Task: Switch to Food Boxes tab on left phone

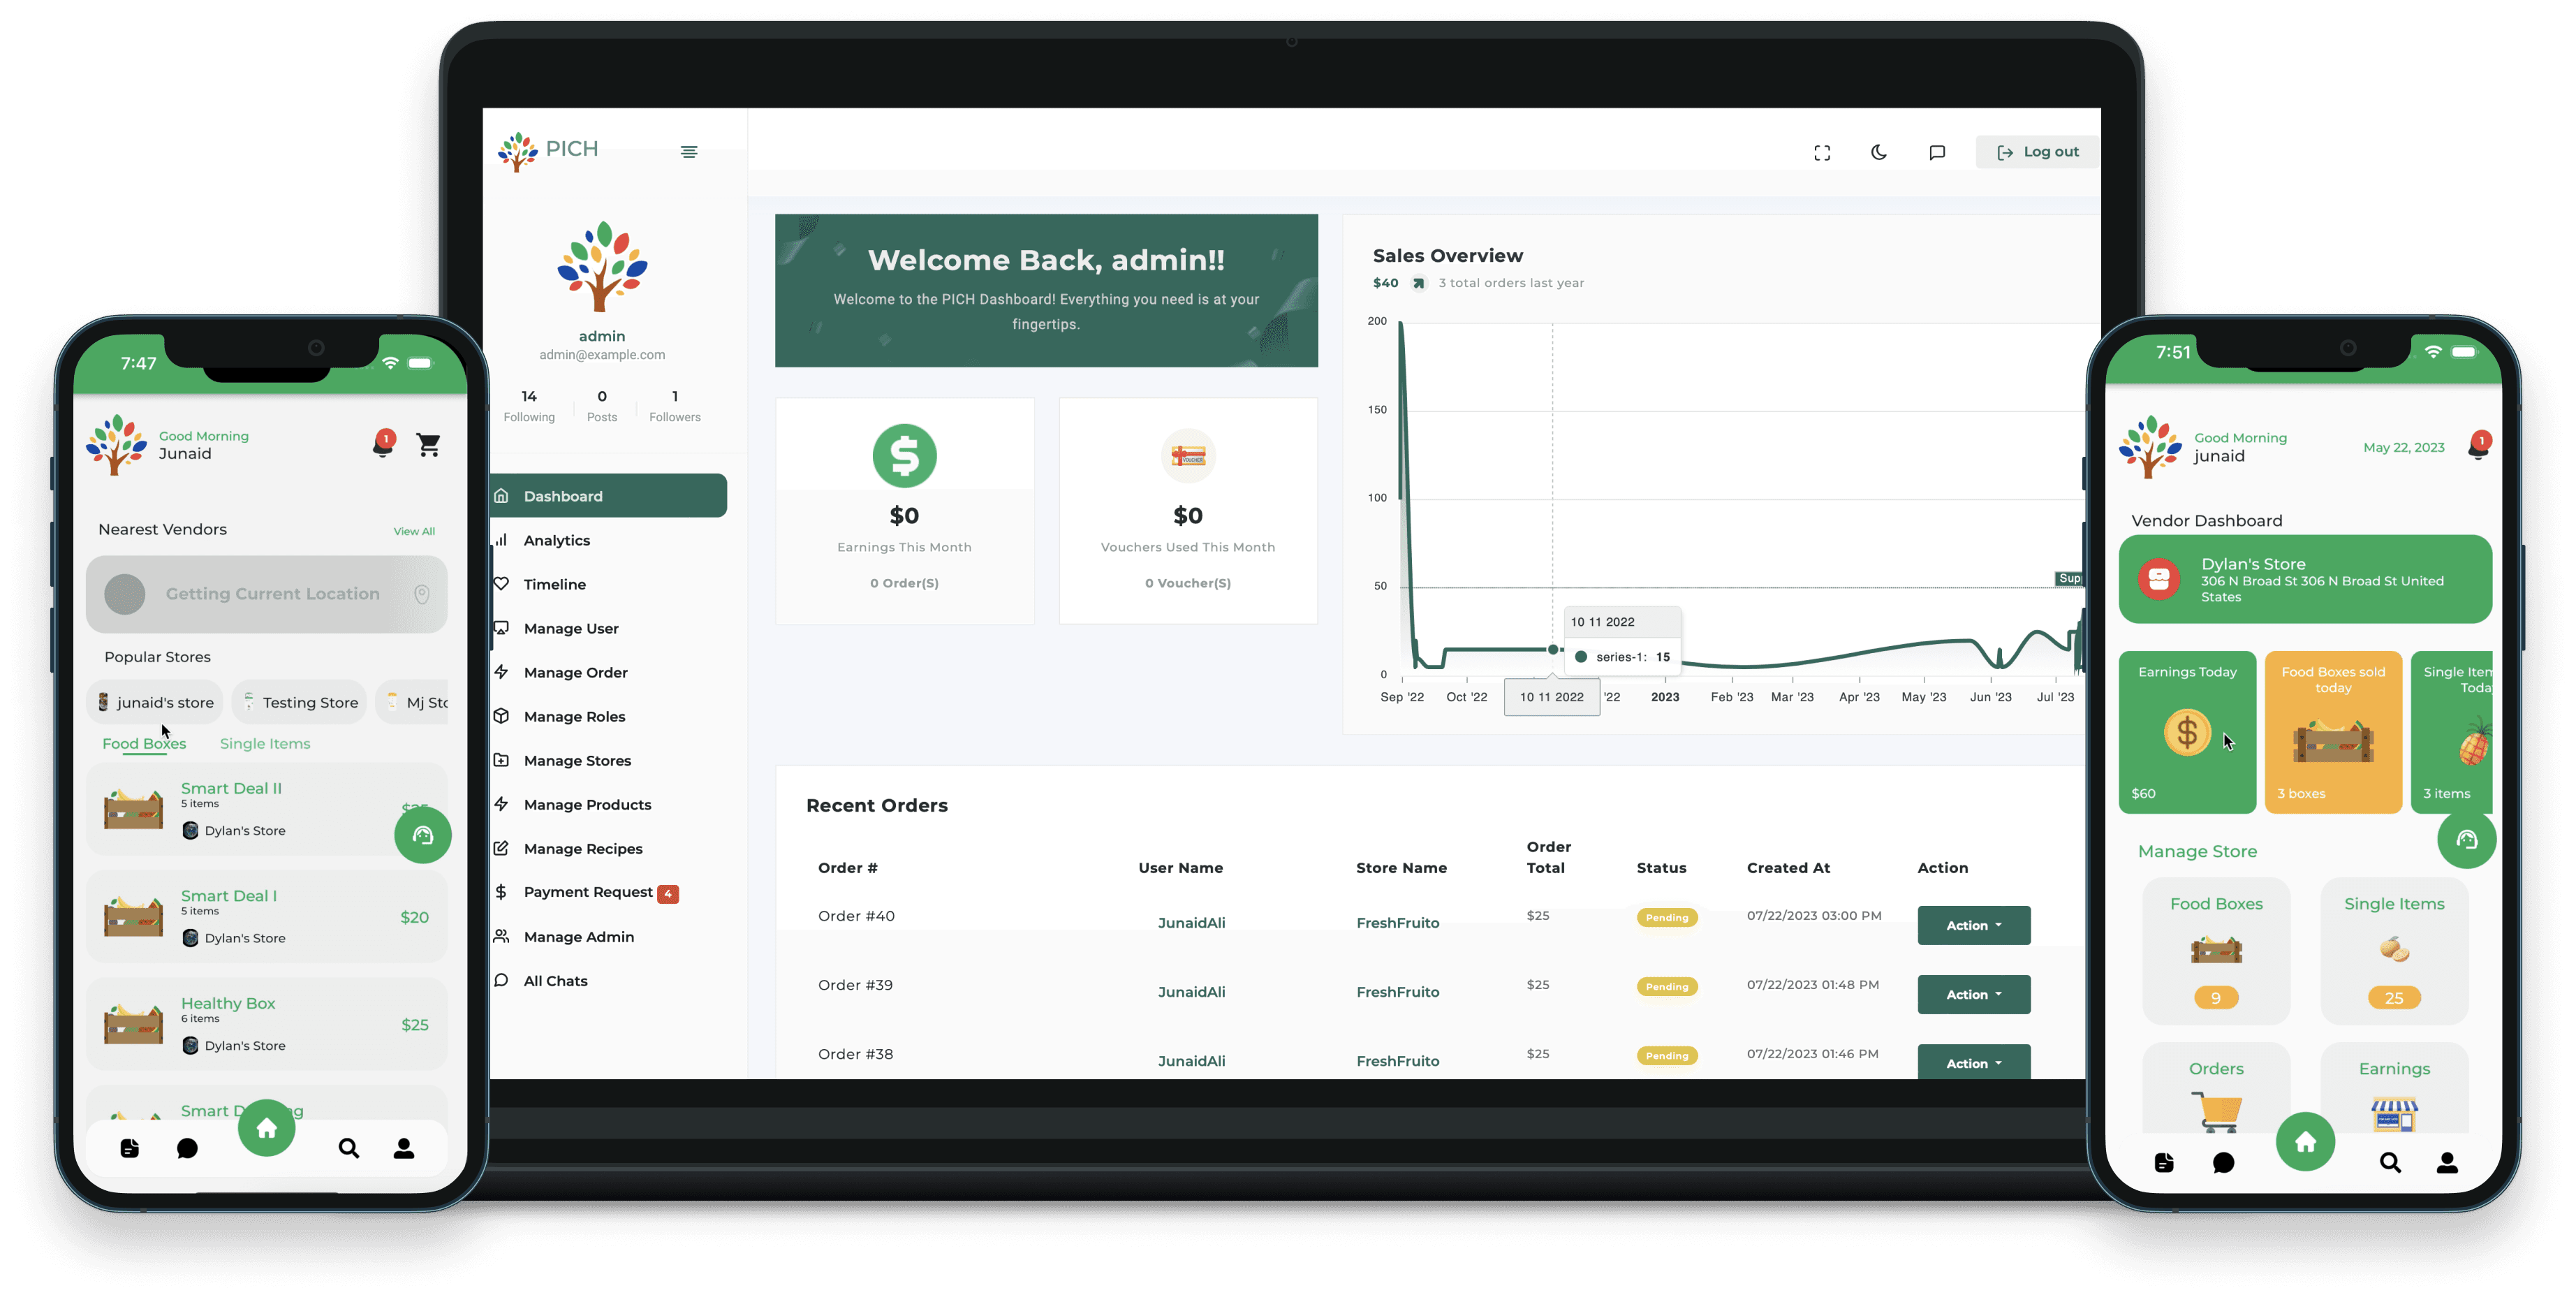Action: pos(144,743)
